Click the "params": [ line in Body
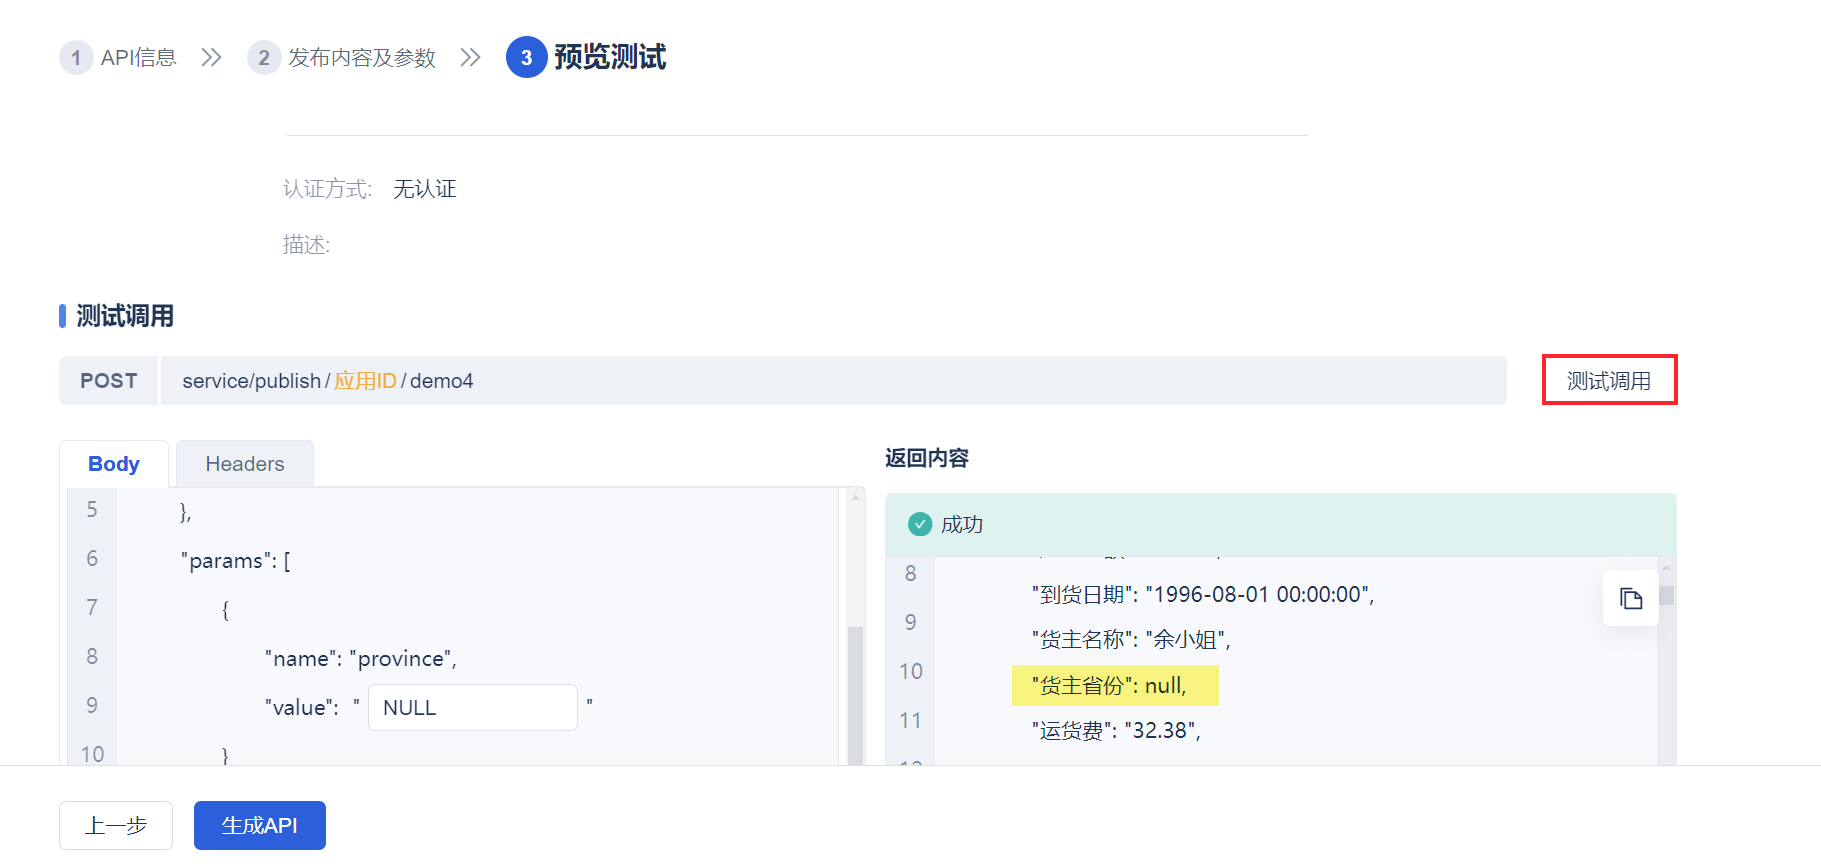 [236, 561]
